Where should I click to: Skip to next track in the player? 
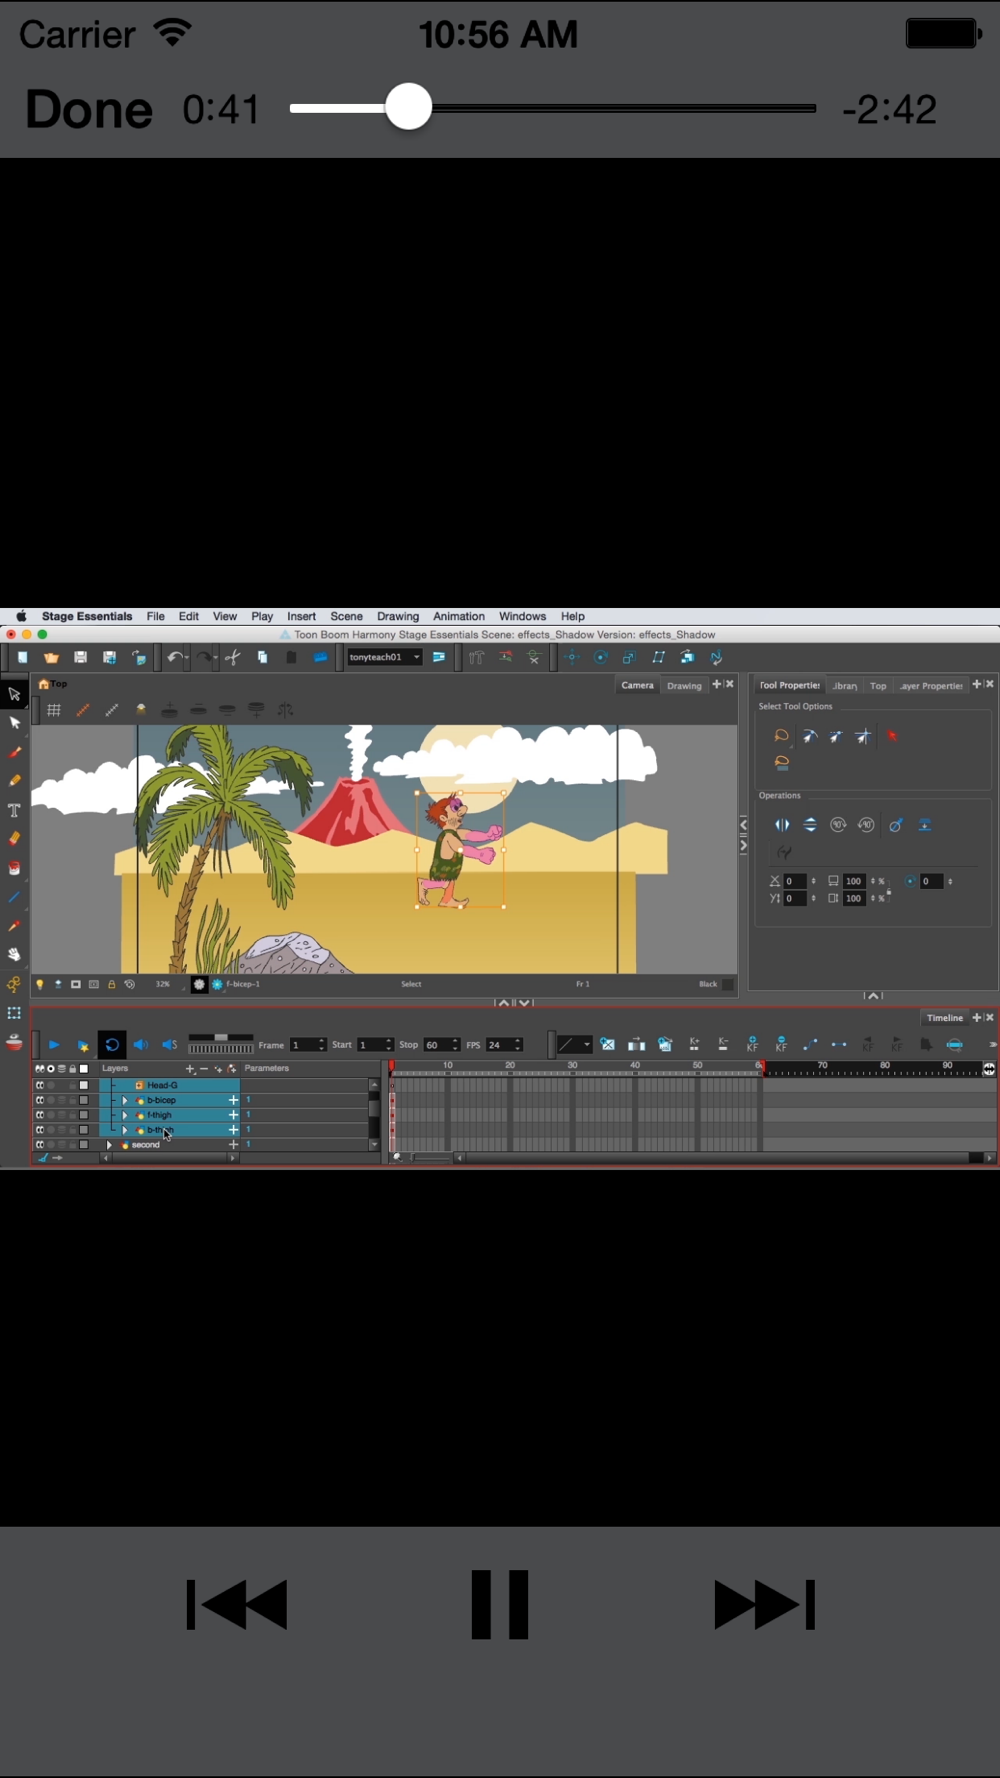coord(764,1604)
